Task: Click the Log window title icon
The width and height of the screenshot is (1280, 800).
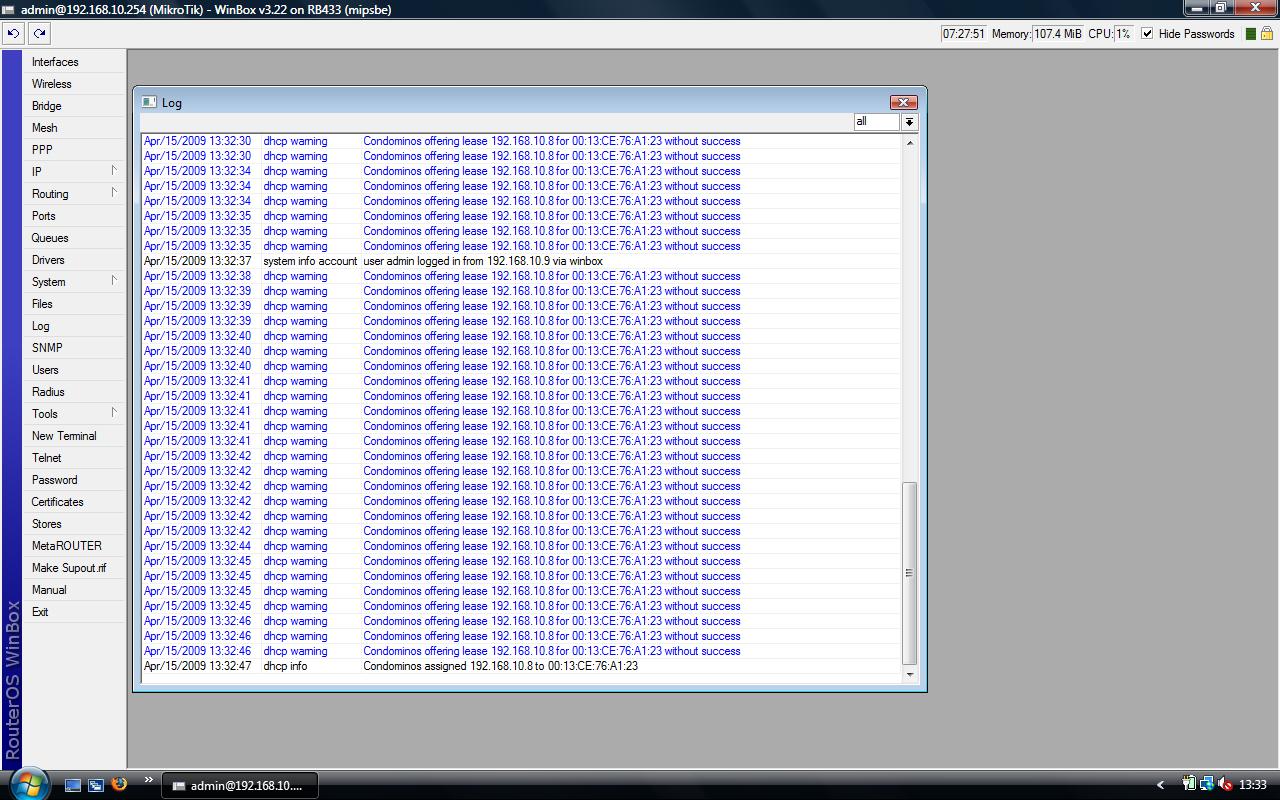Action: (x=149, y=102)
